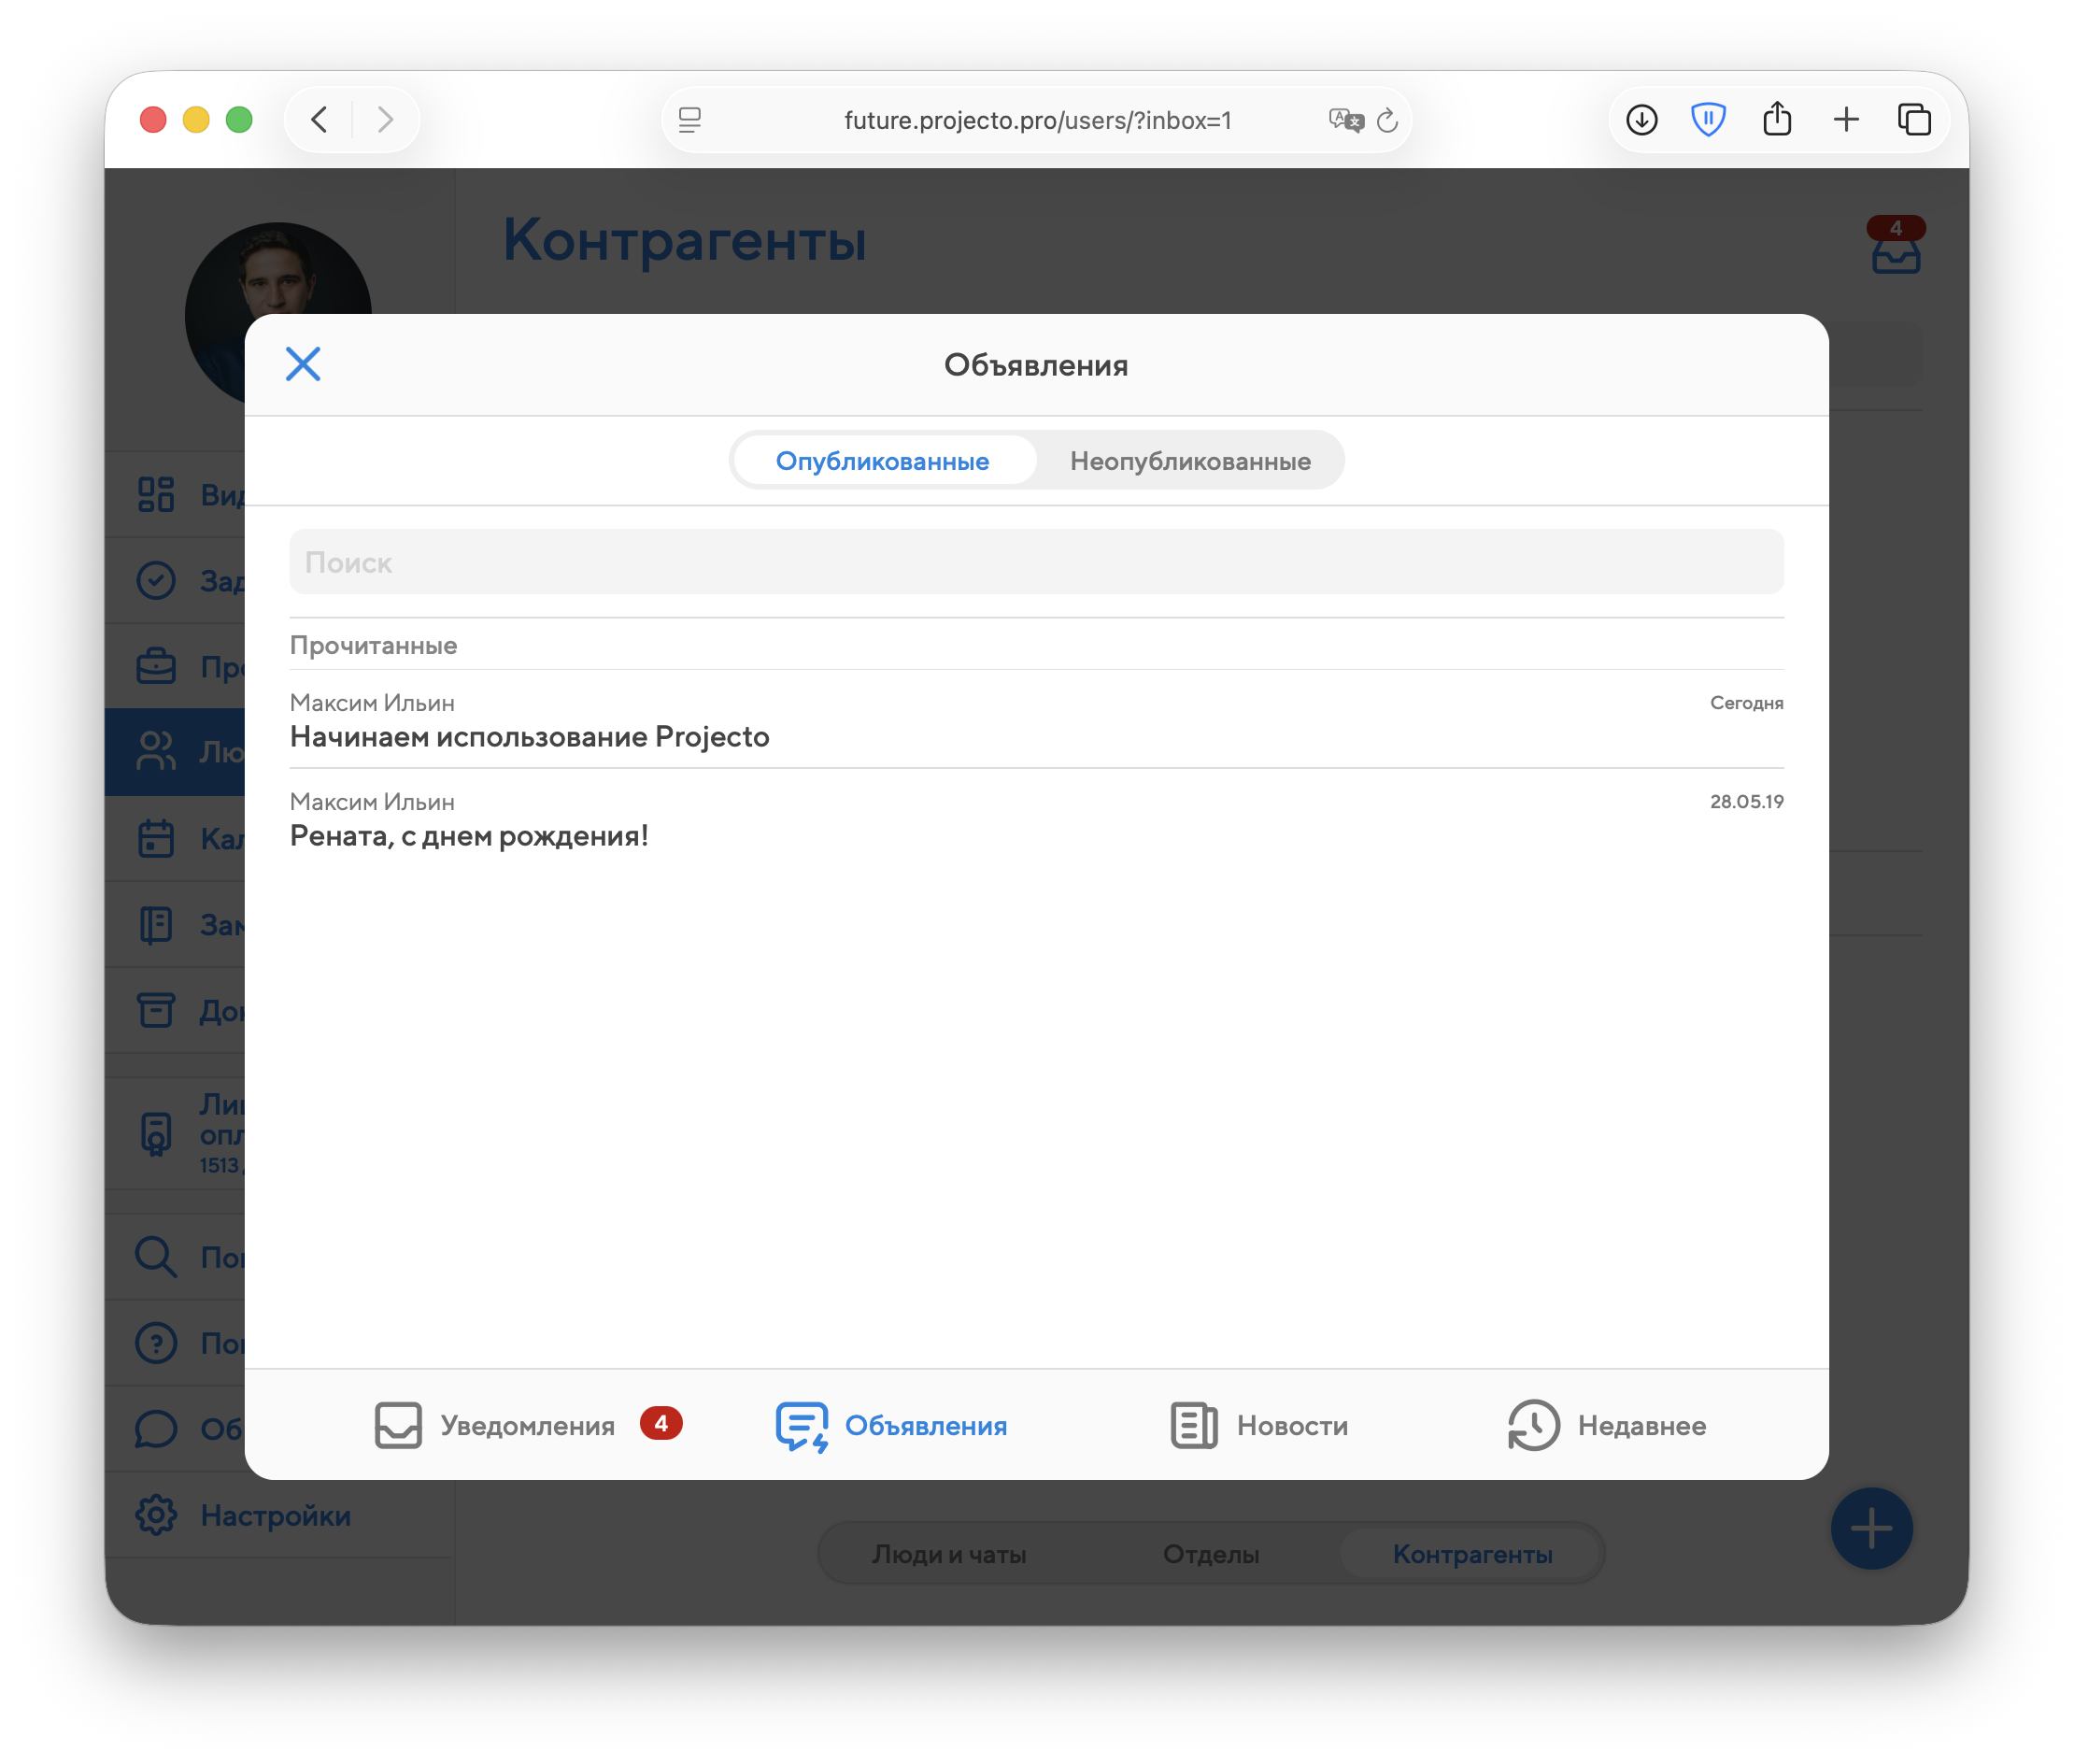Viewport: 2074px width, 1764px height.
Task: Click the Объявления chat-lightning icon
Action: click(801, 1426)
